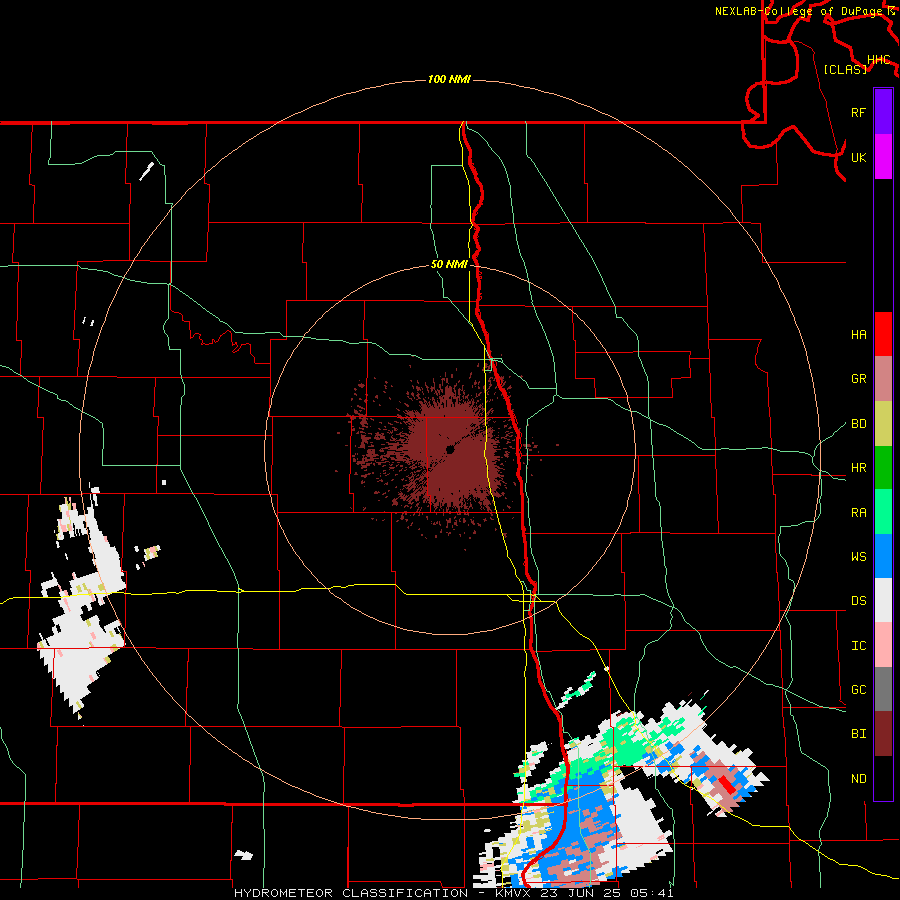
Task: Click the WS legend label
Action: pos(858,557)
